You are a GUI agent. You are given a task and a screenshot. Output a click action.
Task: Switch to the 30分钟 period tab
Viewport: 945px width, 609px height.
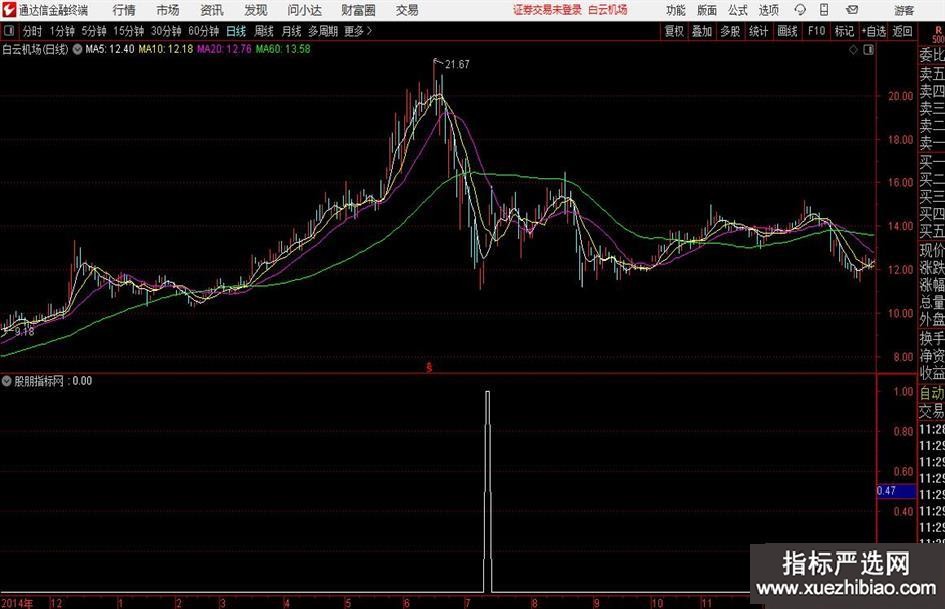click(166, 31)
